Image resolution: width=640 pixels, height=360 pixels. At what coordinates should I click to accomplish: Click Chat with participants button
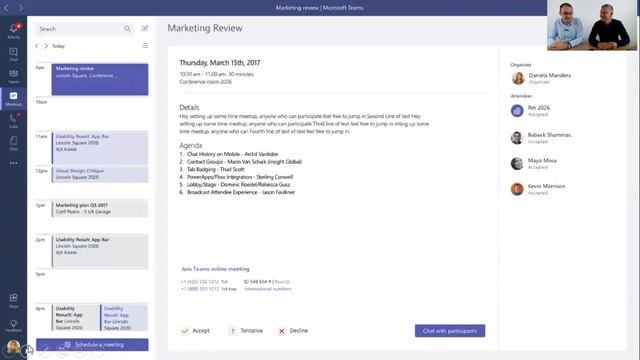(450, 331)
